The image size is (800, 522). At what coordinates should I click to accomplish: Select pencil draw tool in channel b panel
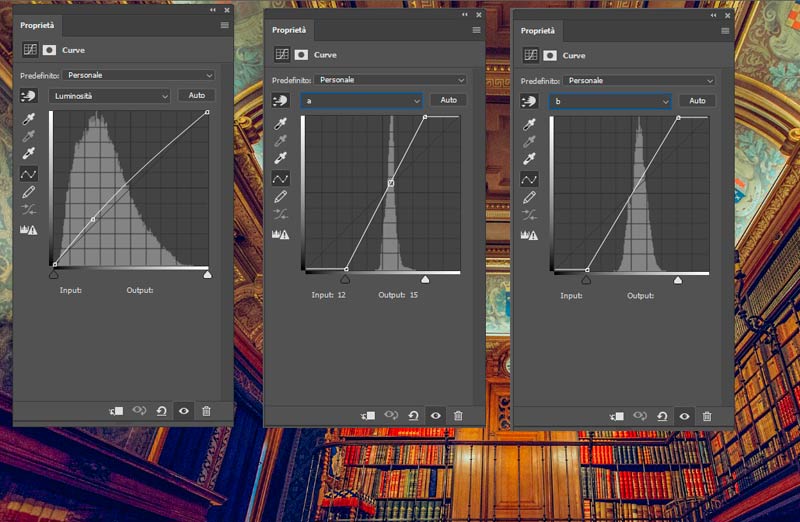click(x=529, y=197)
